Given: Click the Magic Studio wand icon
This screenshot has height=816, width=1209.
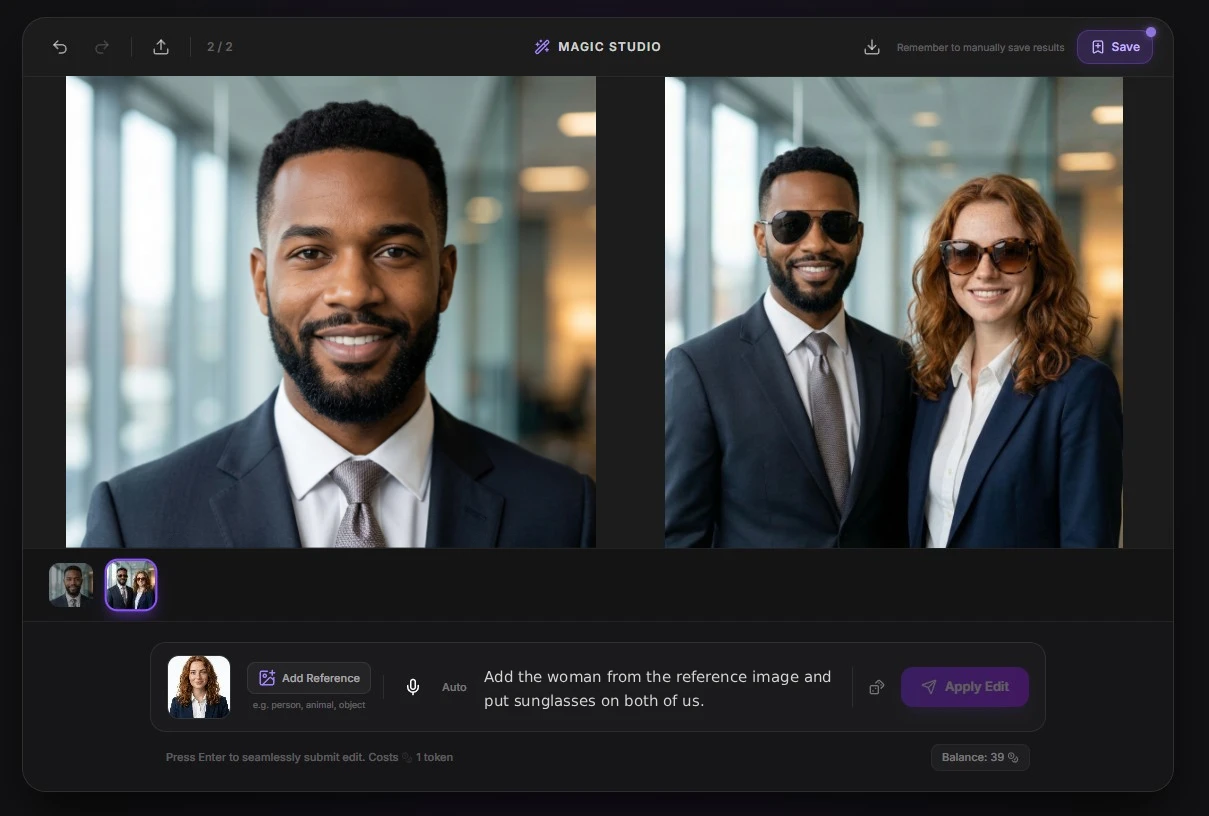Looking at the screenshot, I should 542,47.
